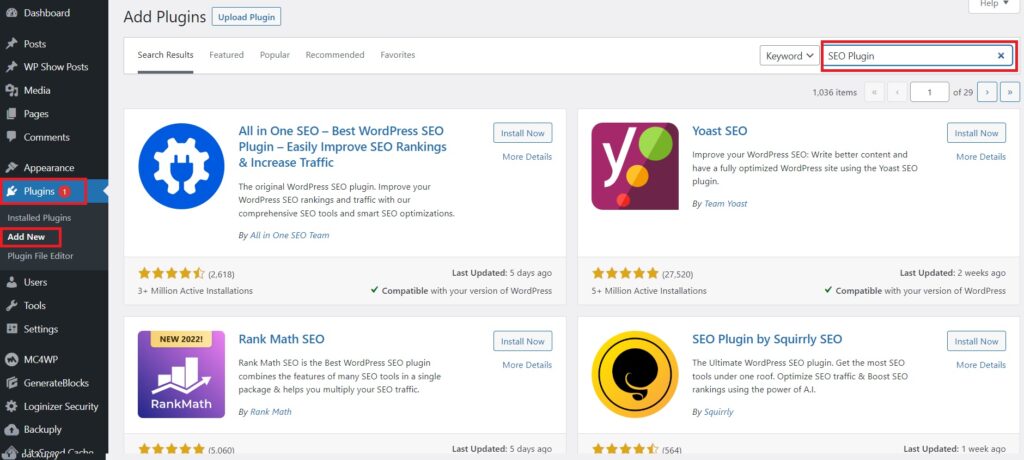Click the All in One SEO star rating
Screen dimensions: 1024x460
pyautogui.click(x=171, y=273)
